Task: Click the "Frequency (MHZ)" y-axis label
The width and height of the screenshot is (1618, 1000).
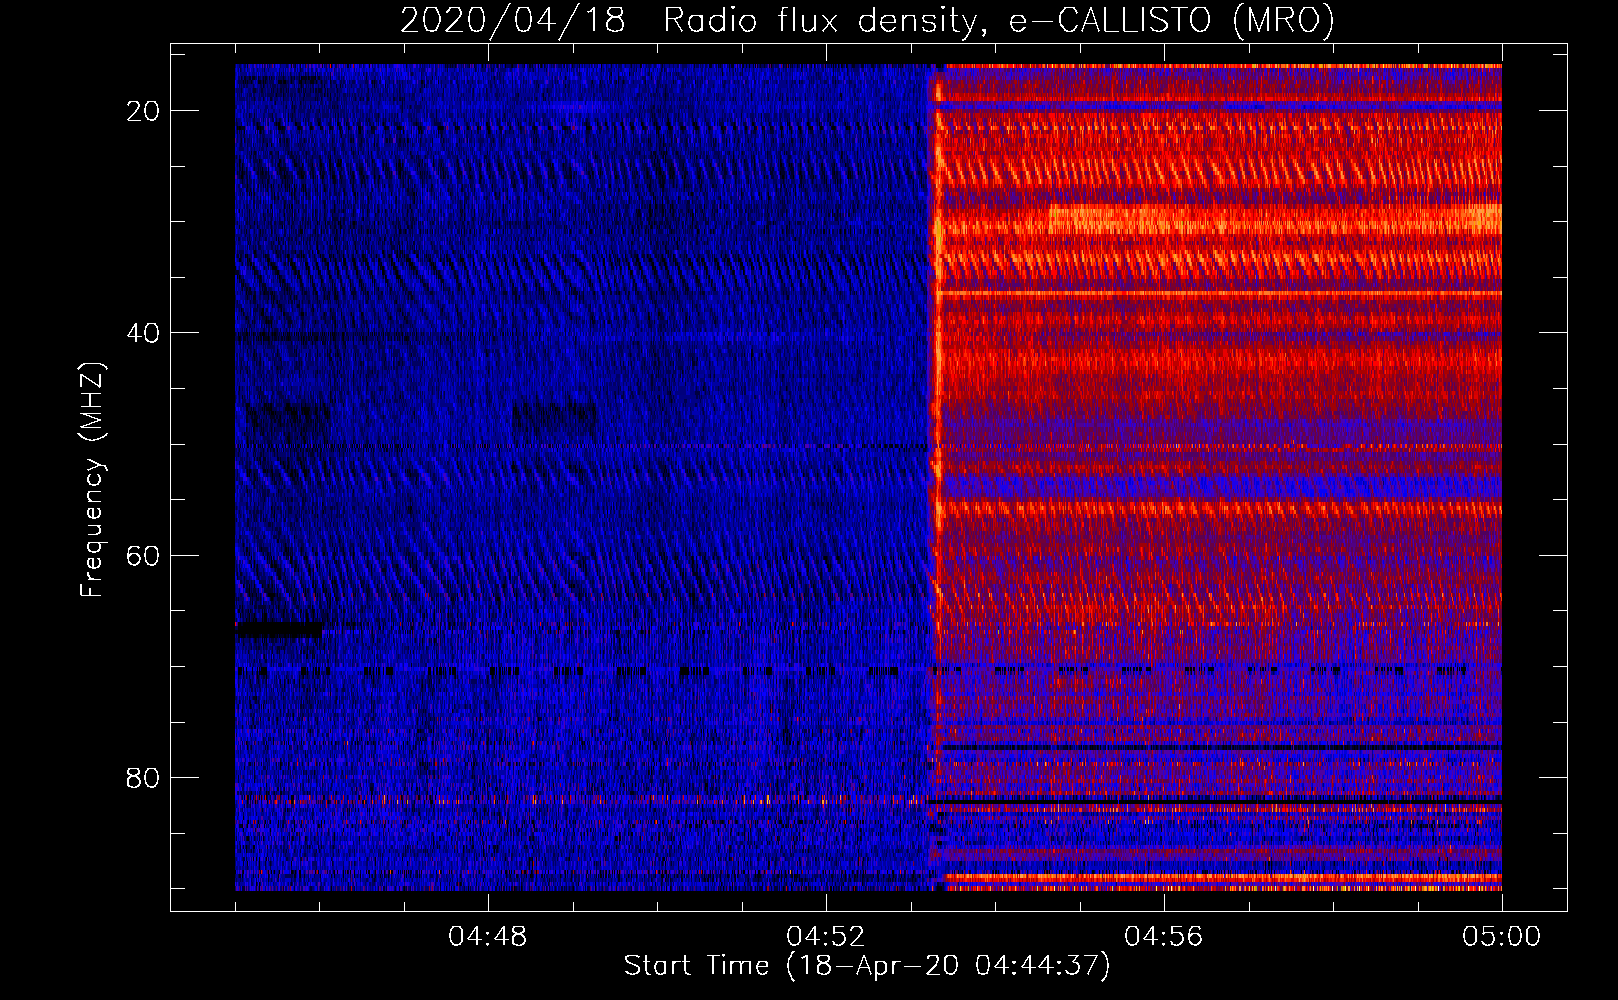Action: tap(92, 480)
